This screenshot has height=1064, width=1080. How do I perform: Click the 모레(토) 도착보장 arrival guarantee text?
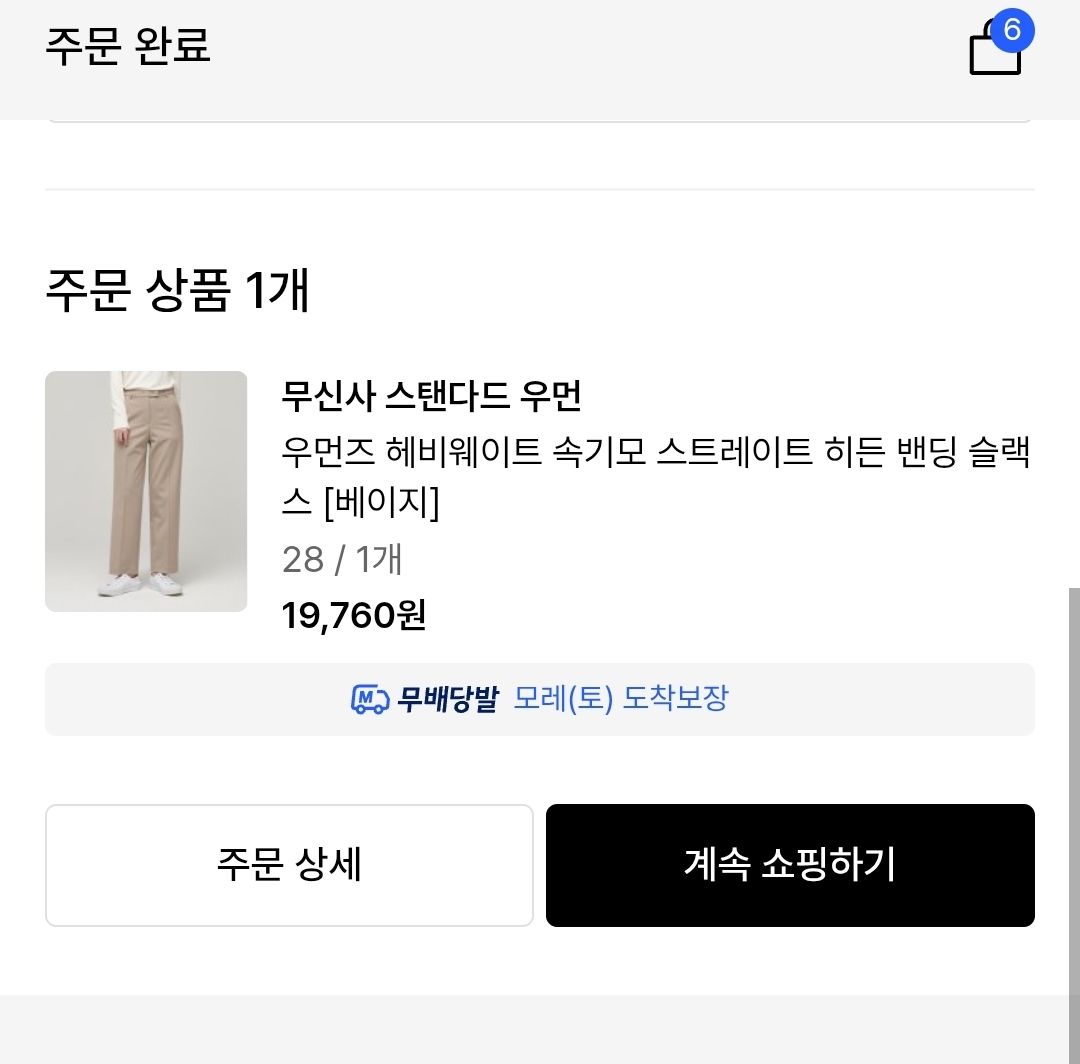pyautogui.click(x=621, y=699)
